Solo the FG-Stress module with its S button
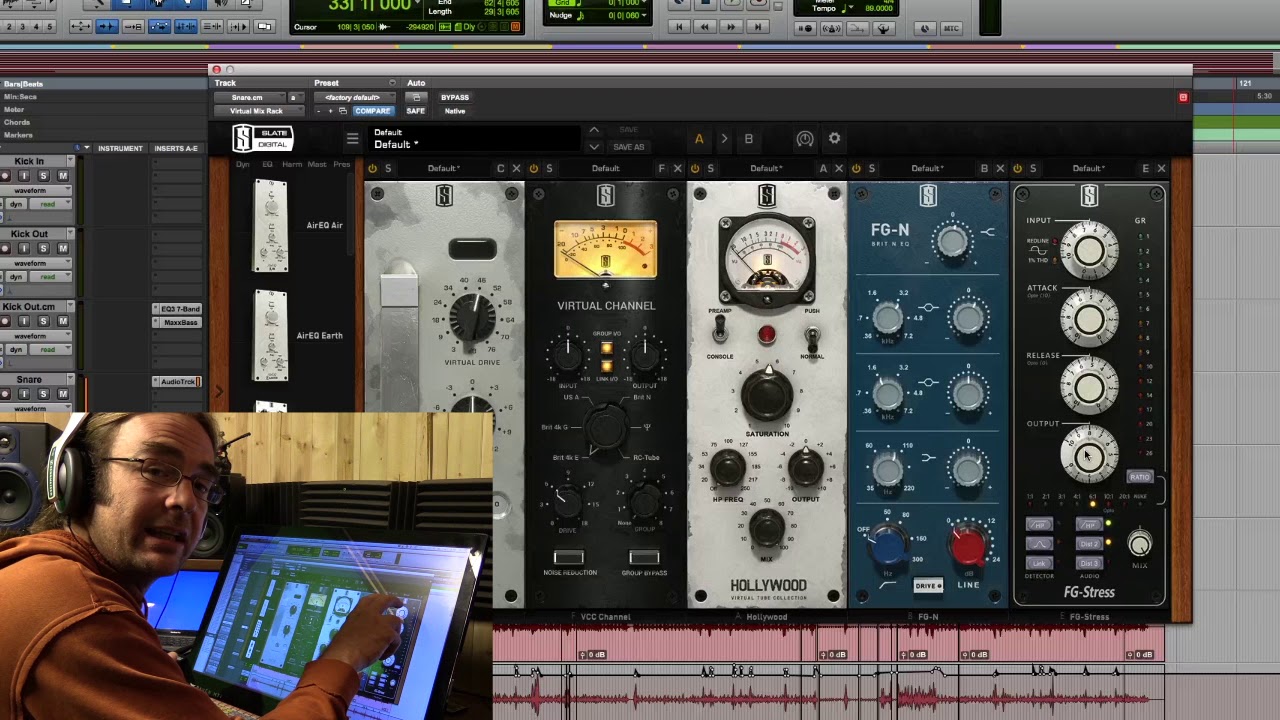Viewport: 1280px width, 720px height. pos(1033,168)
